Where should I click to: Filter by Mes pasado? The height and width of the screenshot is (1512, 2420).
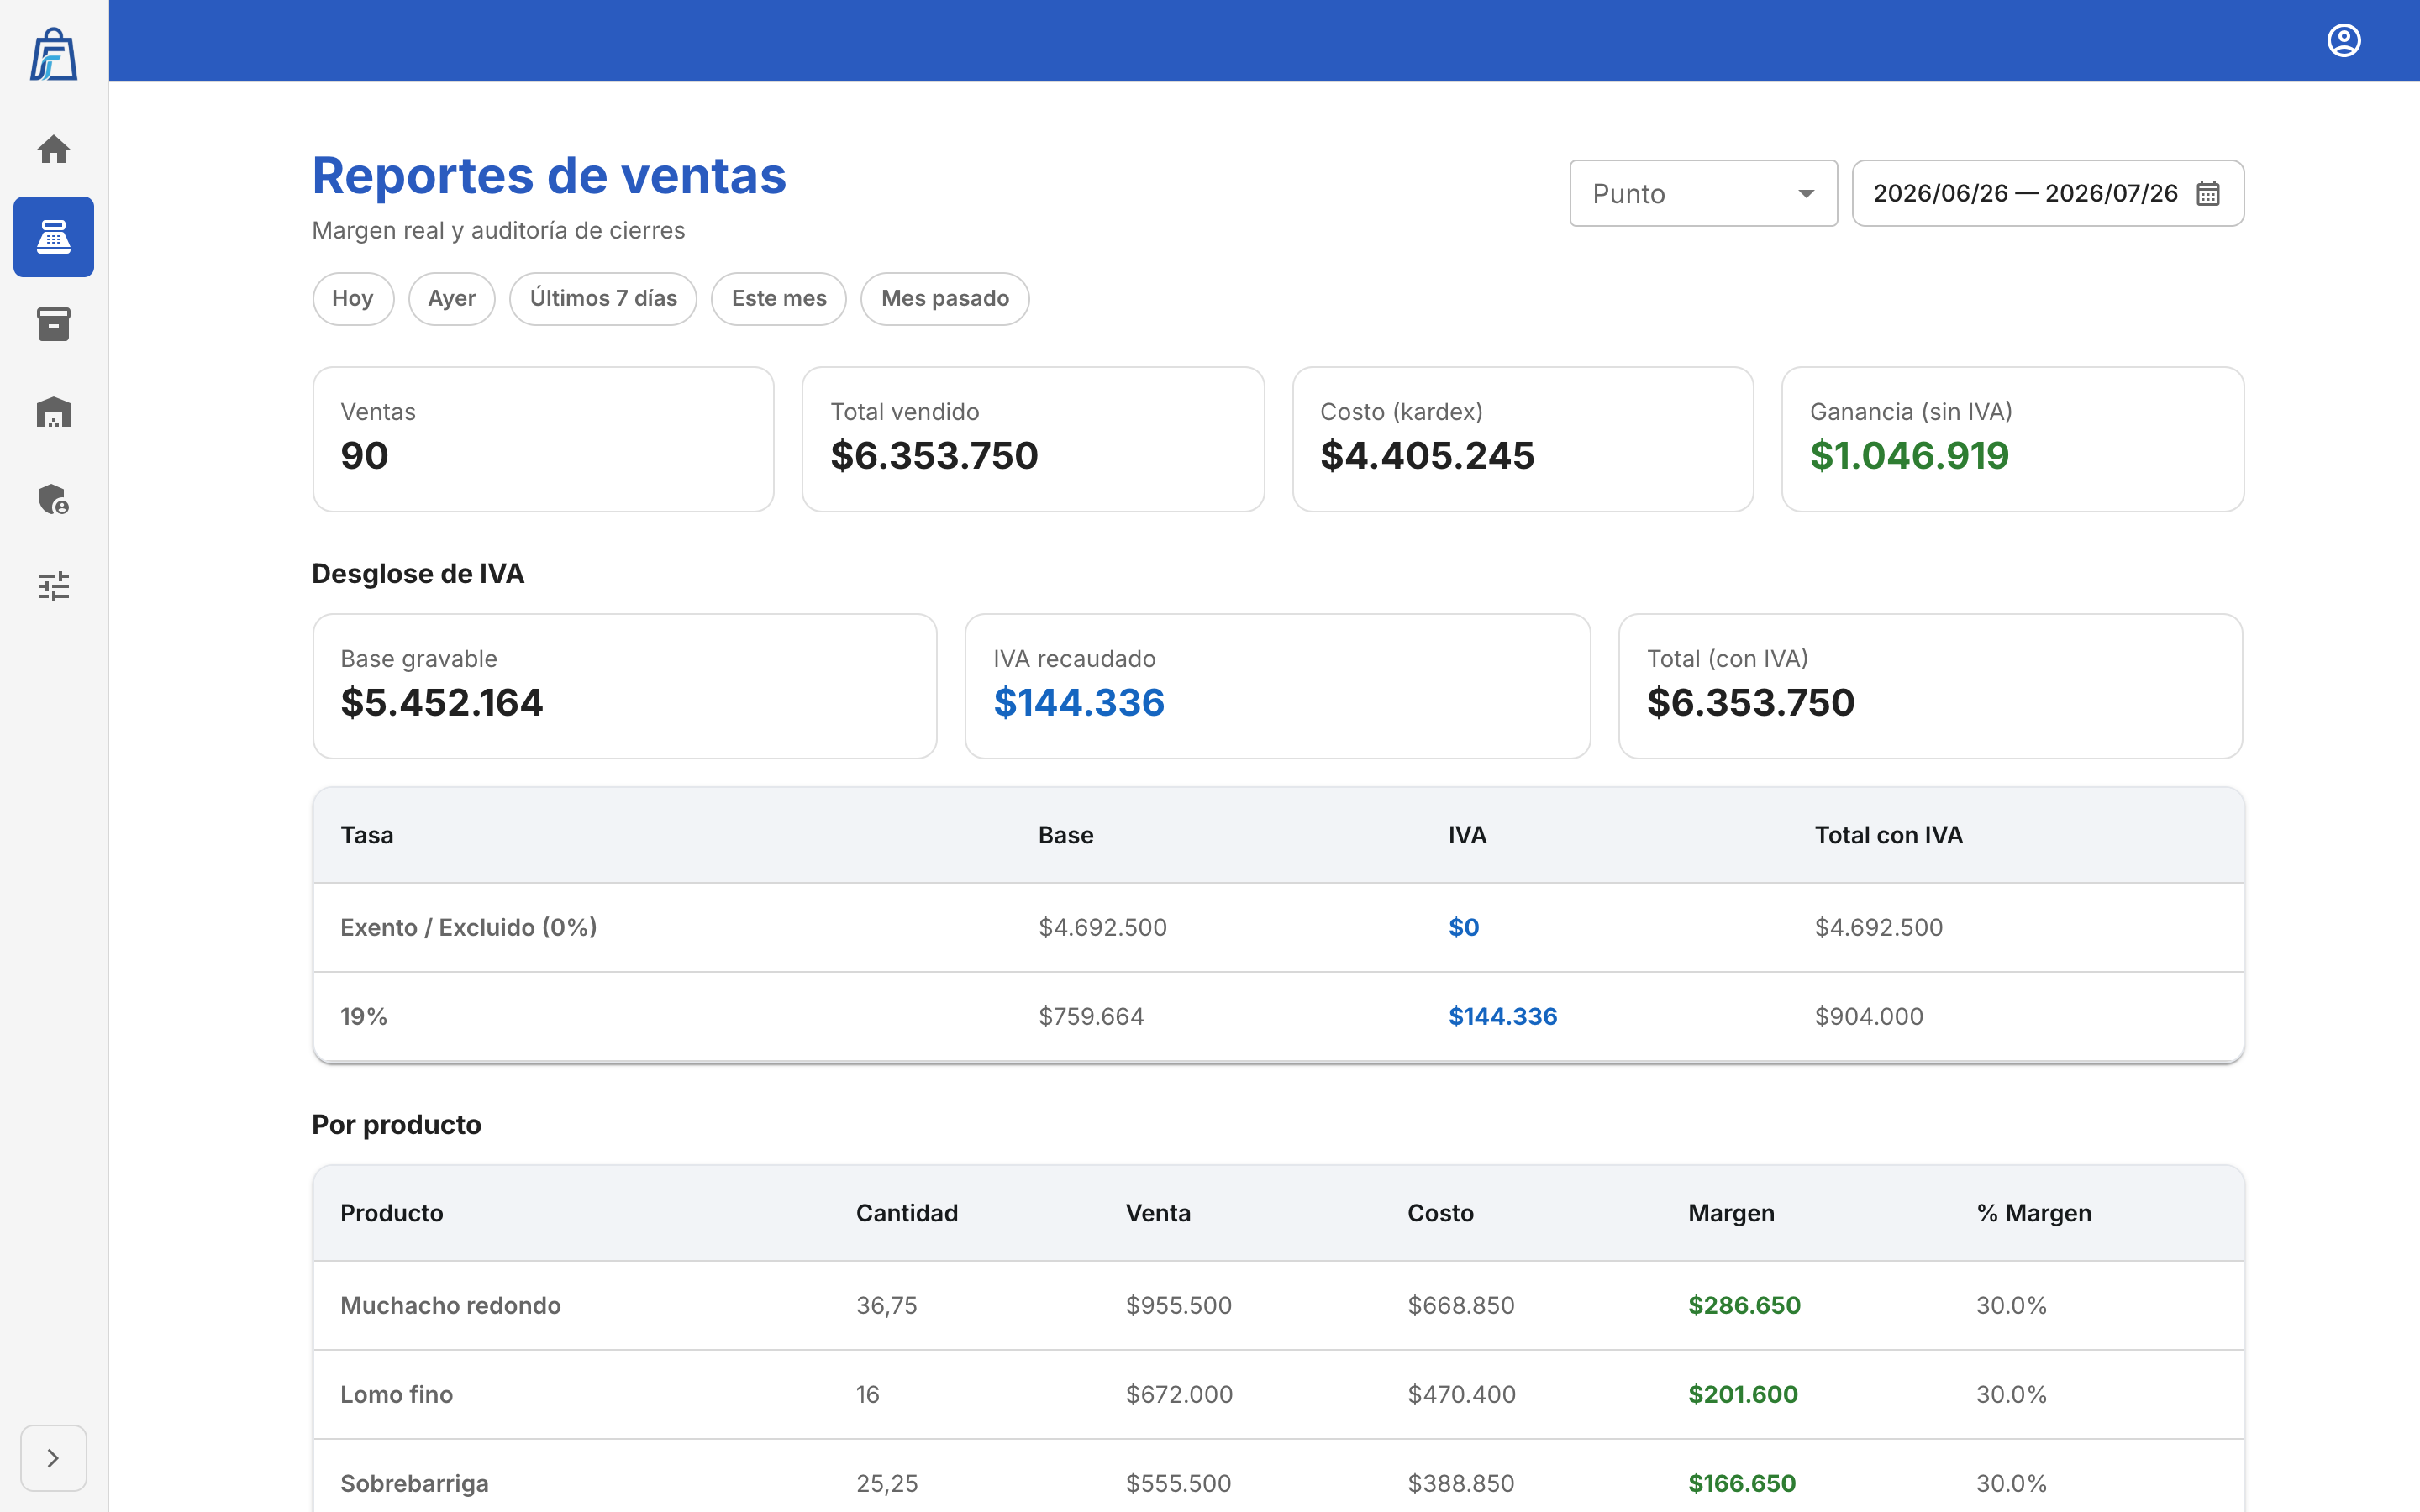(x=945, y=298)
